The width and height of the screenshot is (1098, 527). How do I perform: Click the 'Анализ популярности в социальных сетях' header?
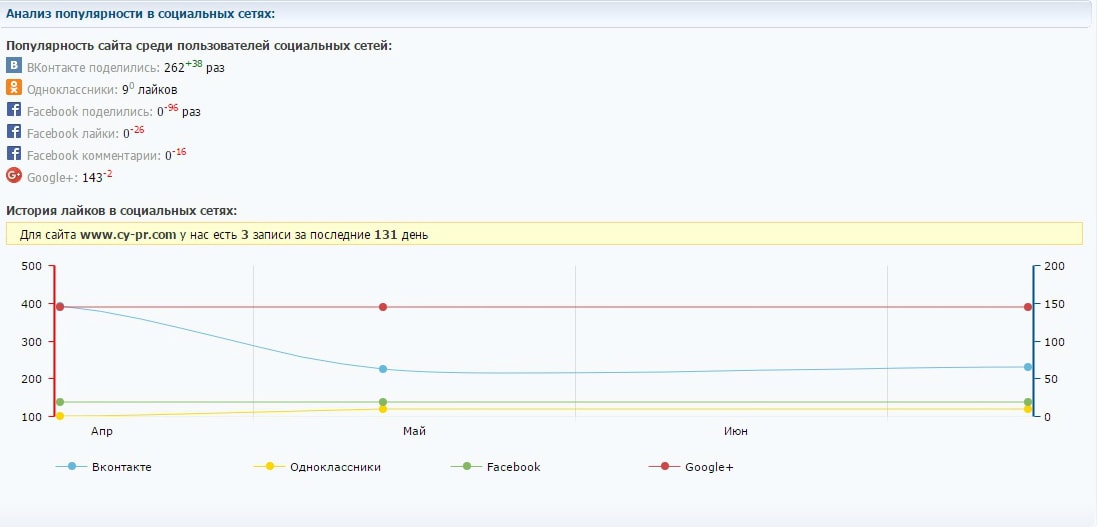[x=141, y=13]
